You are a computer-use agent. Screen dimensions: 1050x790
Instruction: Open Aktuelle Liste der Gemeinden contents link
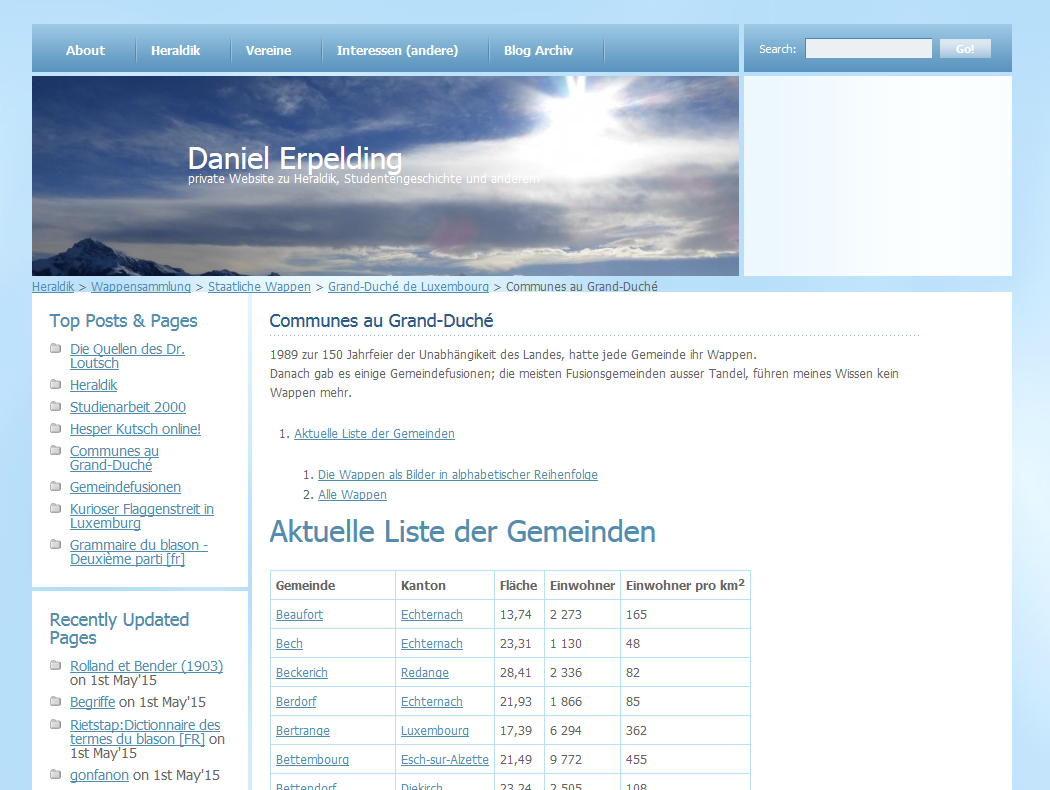coord(374,434)
